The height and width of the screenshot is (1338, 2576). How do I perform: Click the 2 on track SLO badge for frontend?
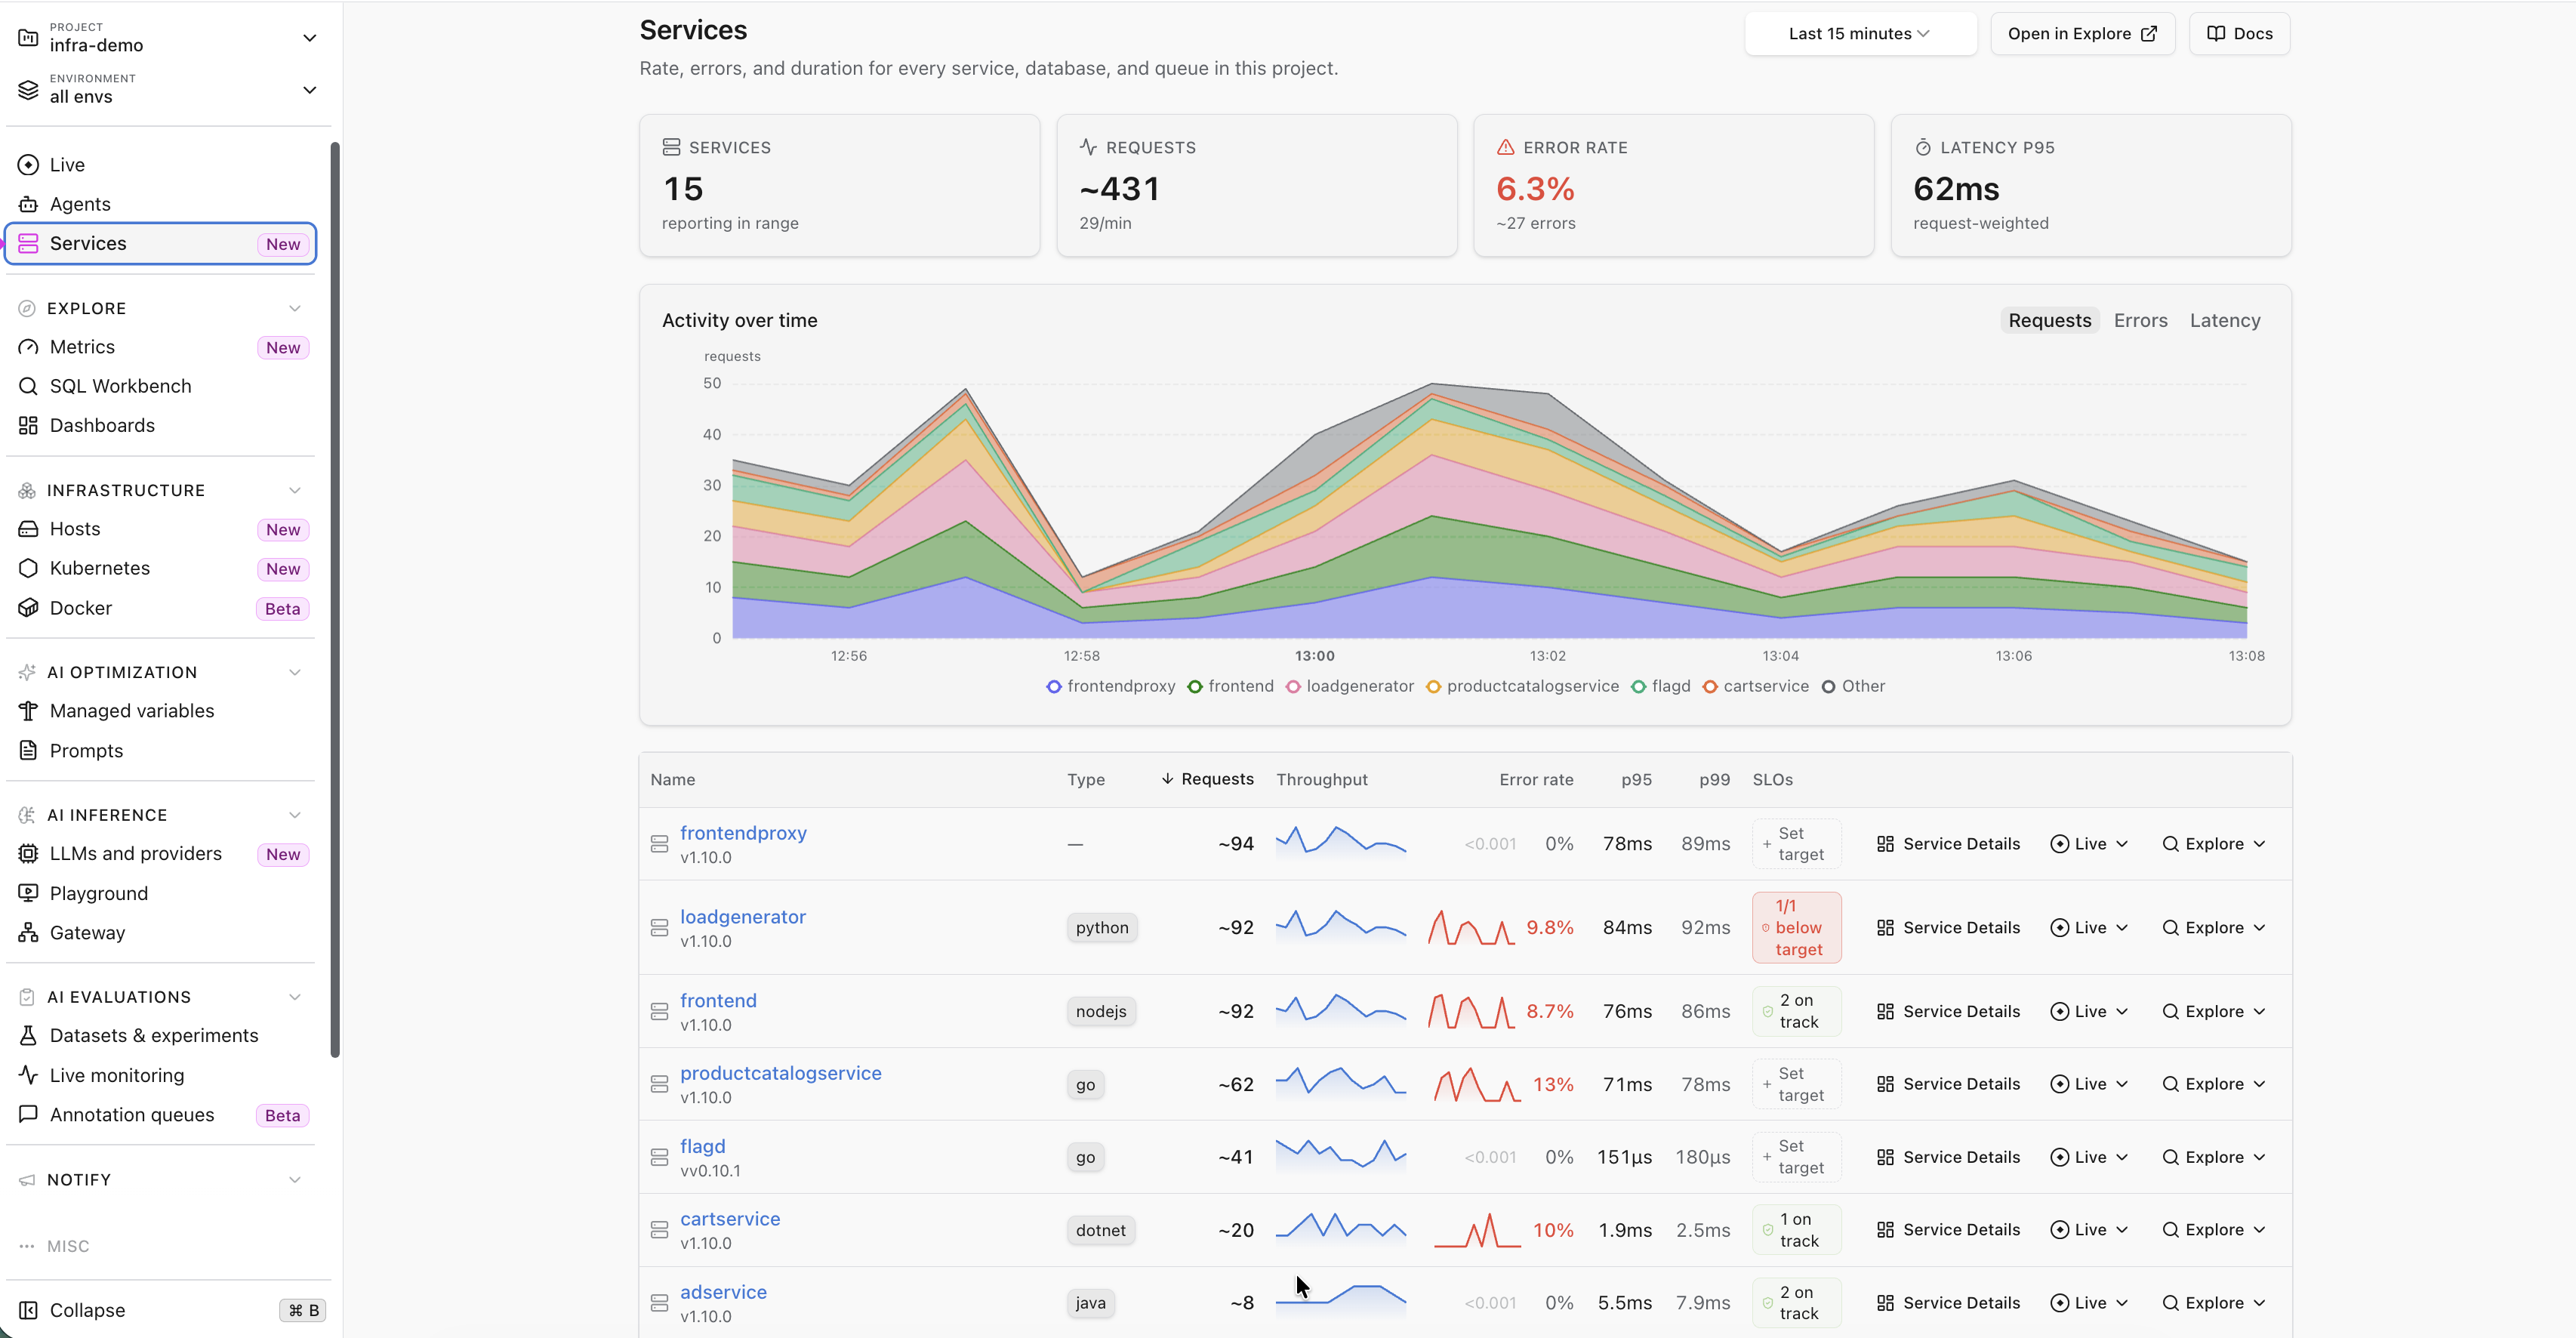coord(1796,1011)
